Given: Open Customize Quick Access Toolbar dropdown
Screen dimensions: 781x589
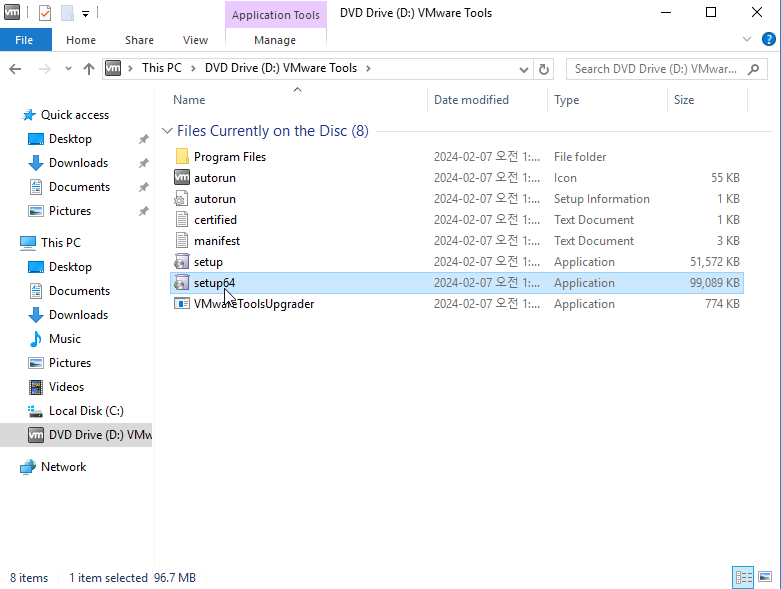Looking at the screenshot, I should pos(85,14).
